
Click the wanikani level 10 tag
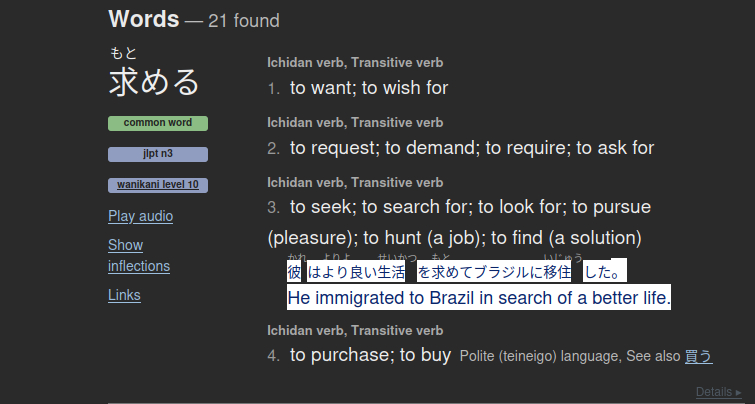[158, 185]
